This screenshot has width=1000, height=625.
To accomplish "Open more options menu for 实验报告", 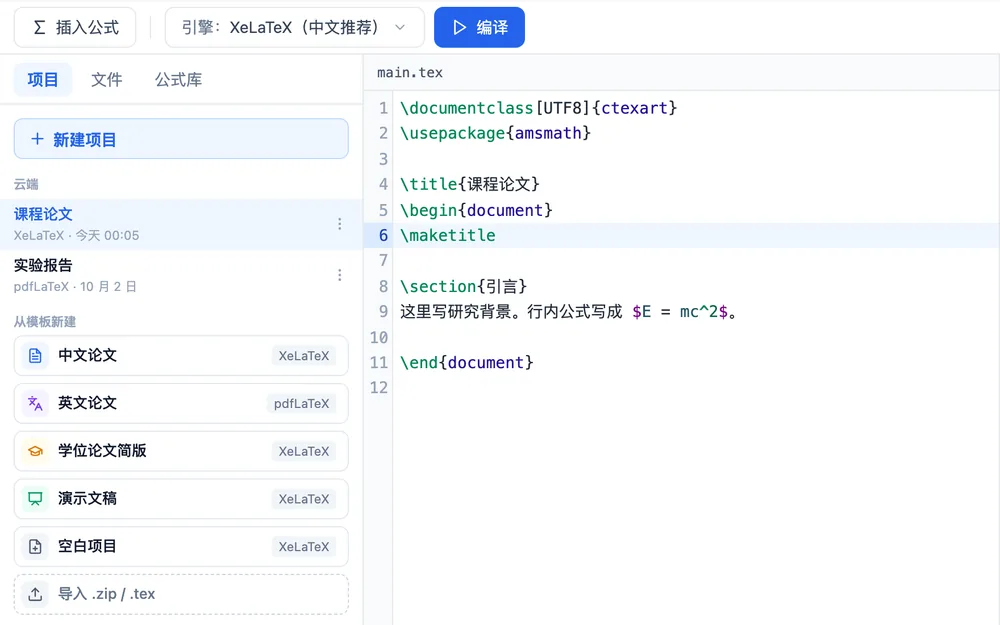I will pyautogui.click(x=339, y=275).
